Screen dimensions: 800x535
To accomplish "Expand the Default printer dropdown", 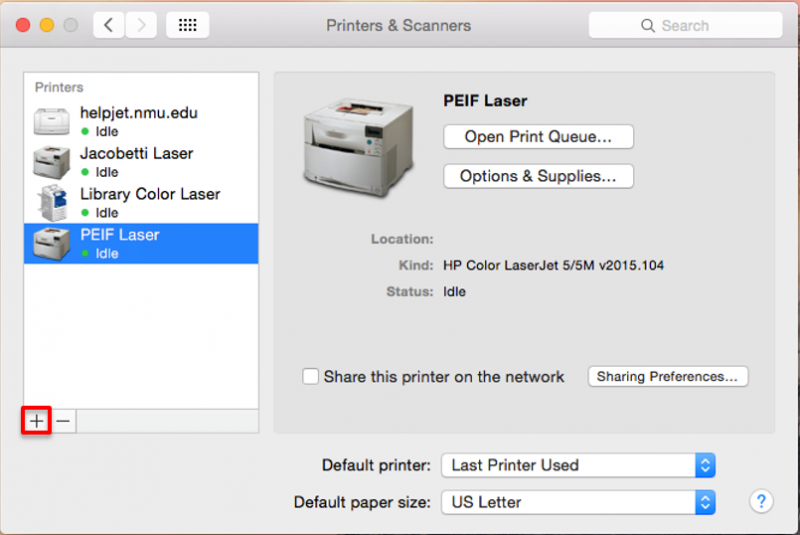I will (578, 465).
